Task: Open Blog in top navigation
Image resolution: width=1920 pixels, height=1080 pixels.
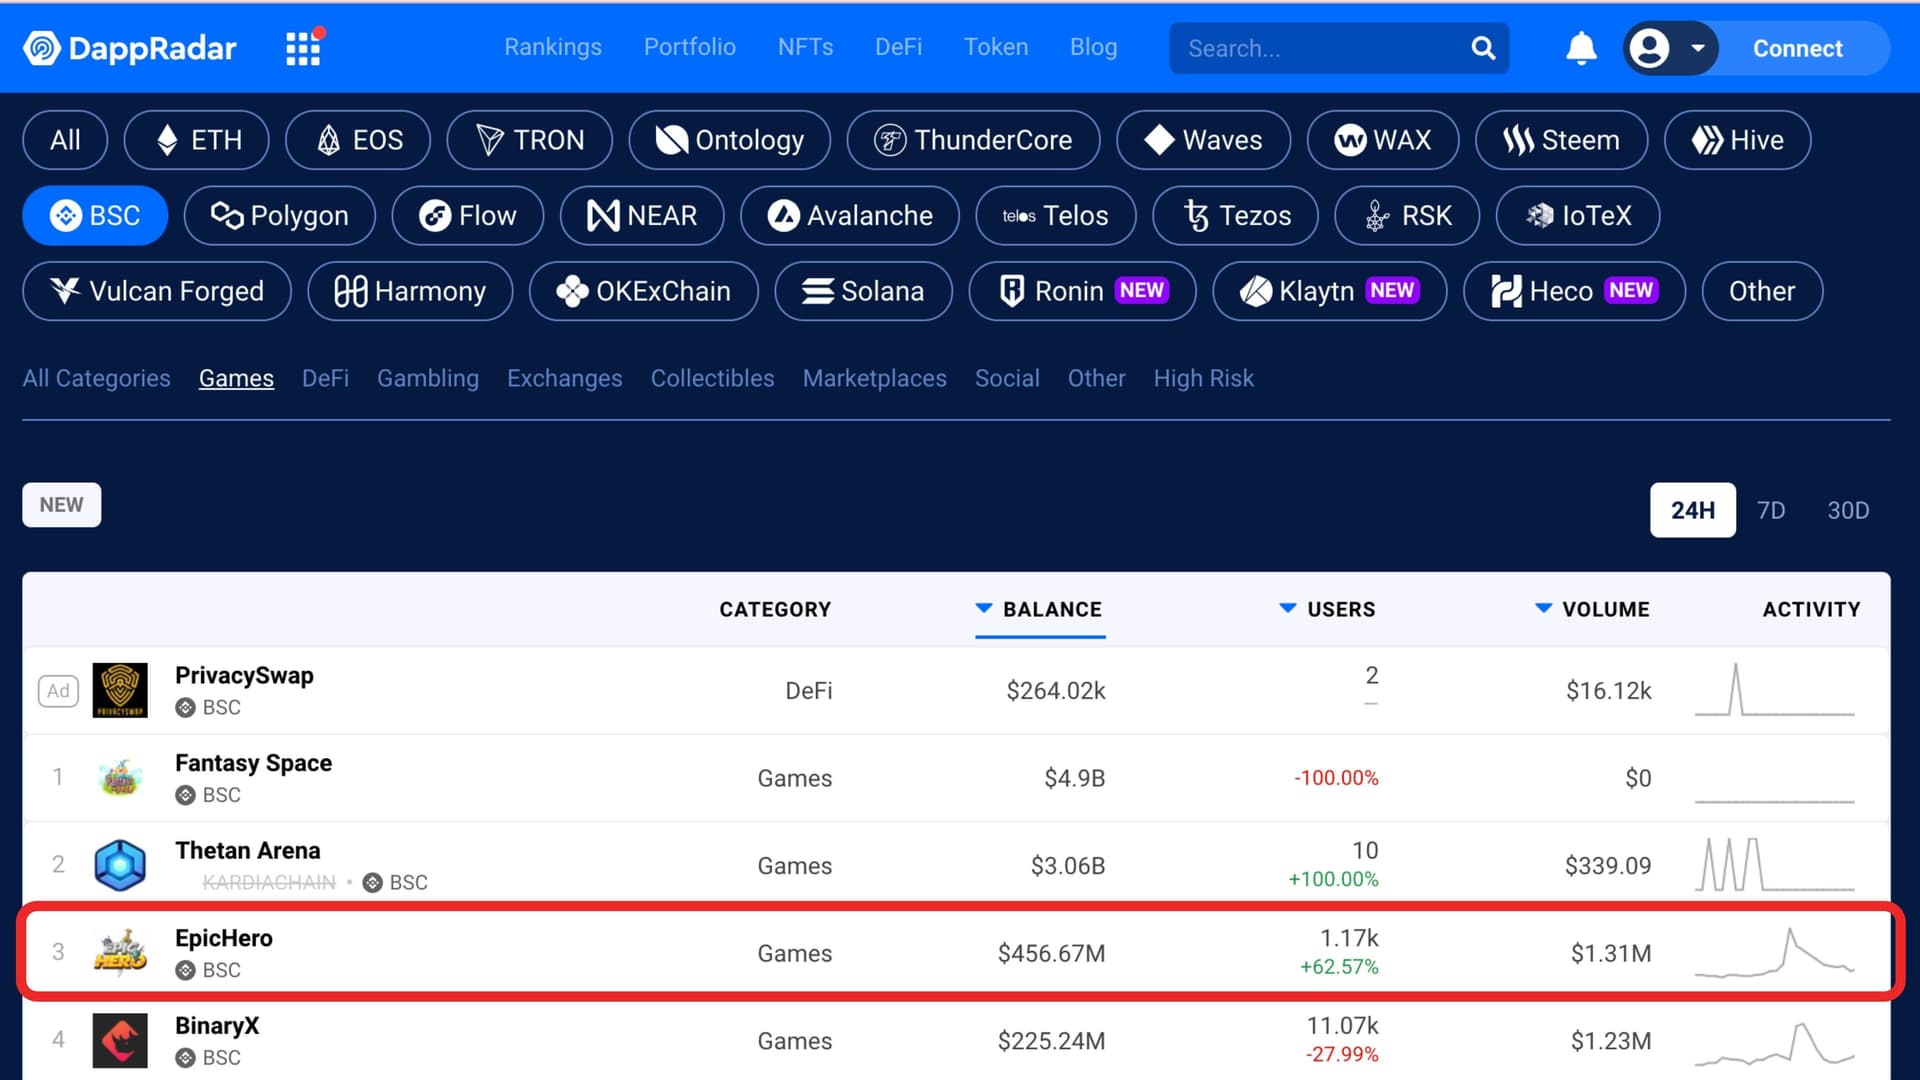Action: [1093, 47]
